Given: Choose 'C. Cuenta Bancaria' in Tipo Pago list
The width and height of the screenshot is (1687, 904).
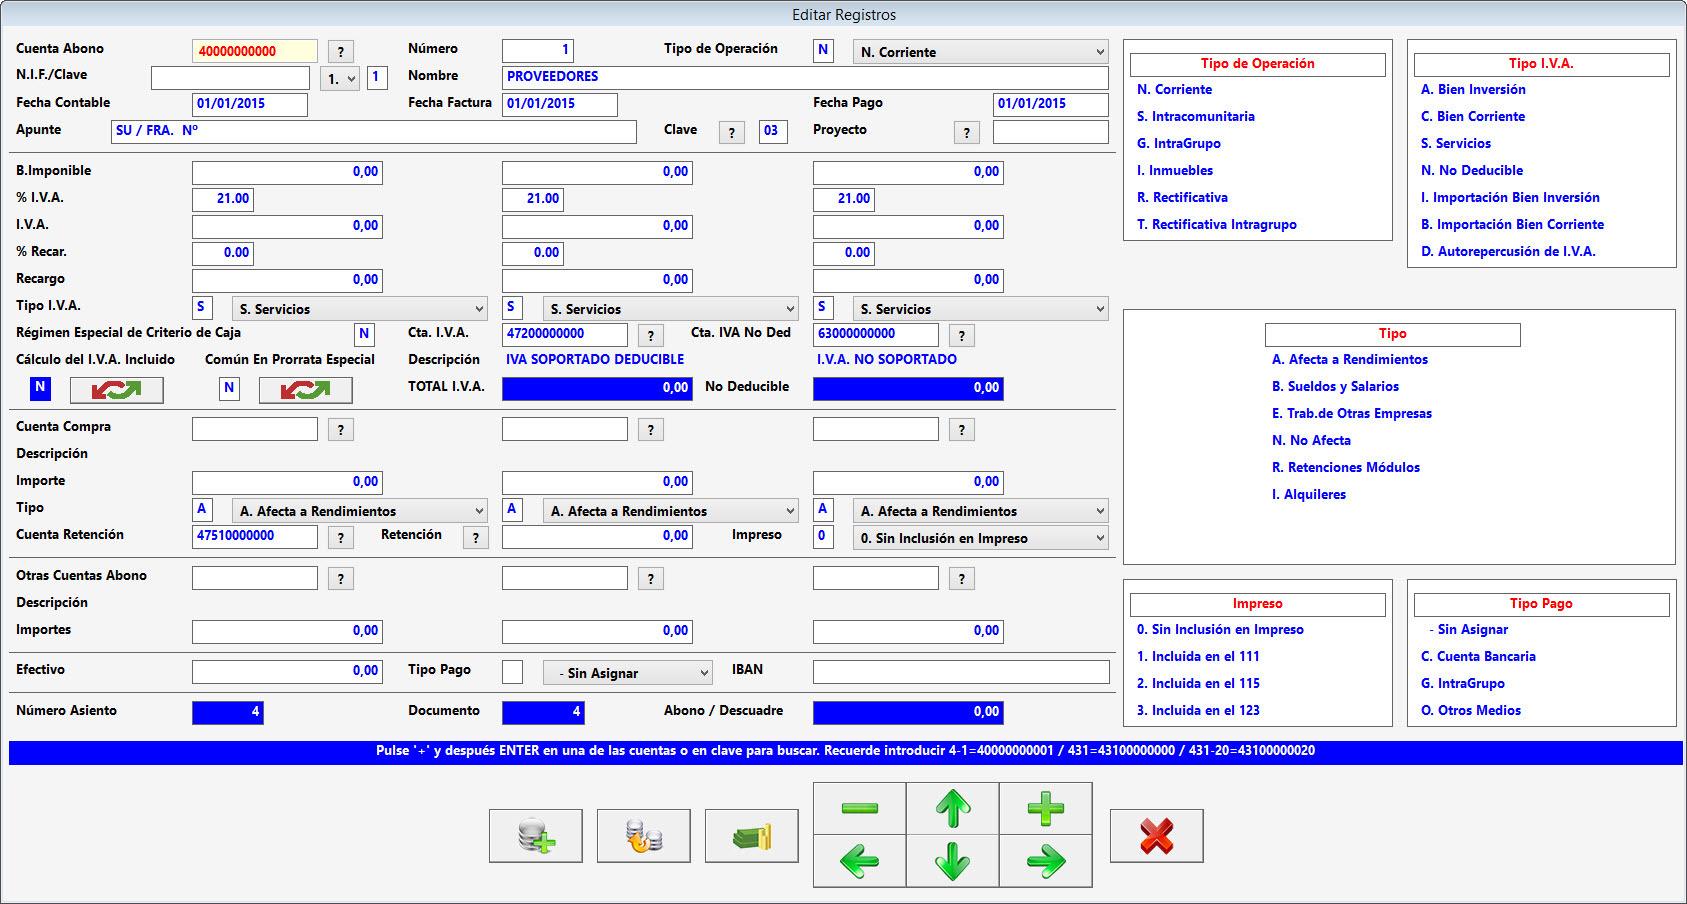Looking at the screenshot, I should pos(1478,656).
